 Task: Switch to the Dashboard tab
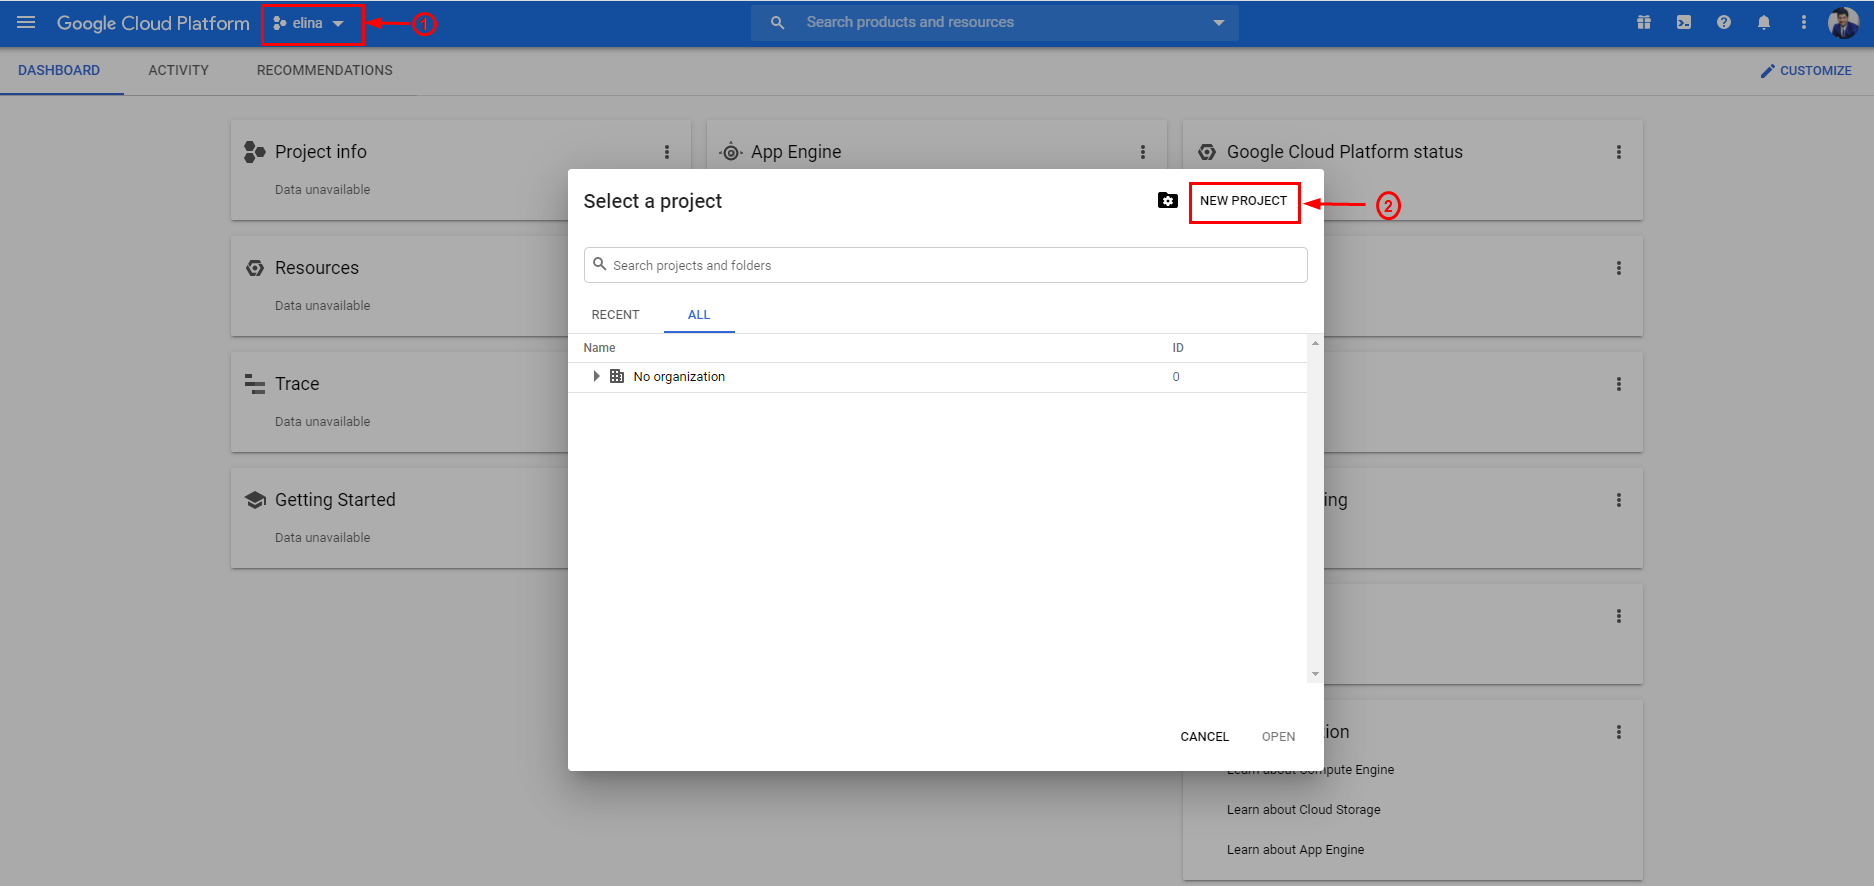pyautogui.click(x=59, y=70)
